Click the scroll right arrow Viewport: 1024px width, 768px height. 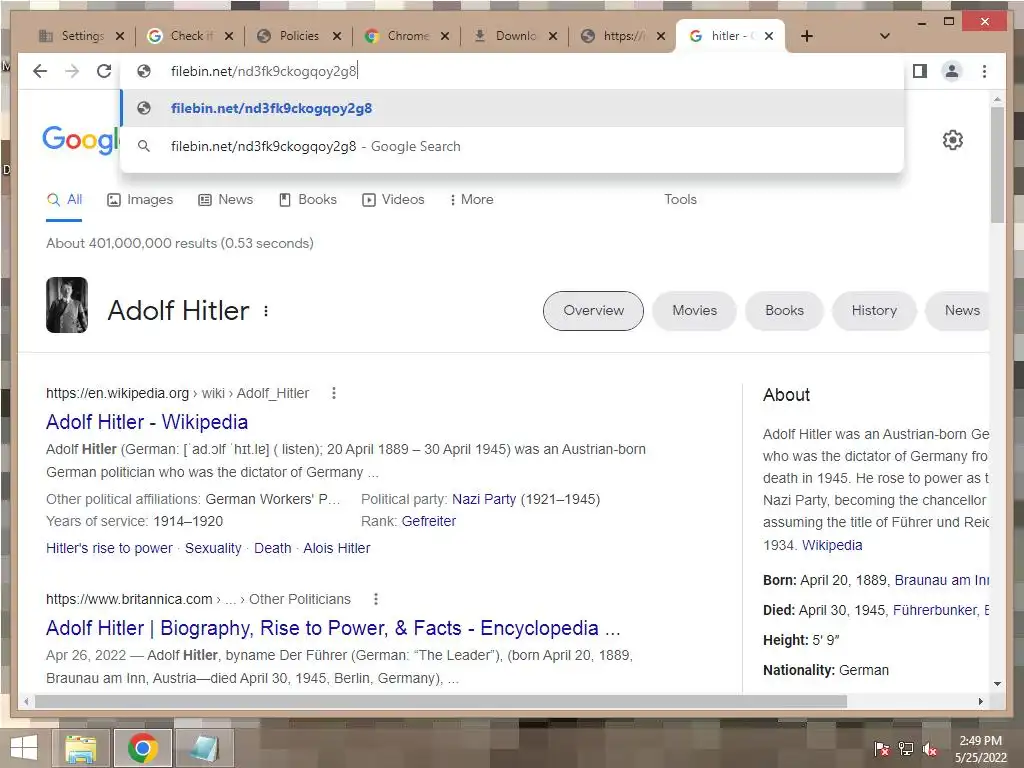(980, 701)
